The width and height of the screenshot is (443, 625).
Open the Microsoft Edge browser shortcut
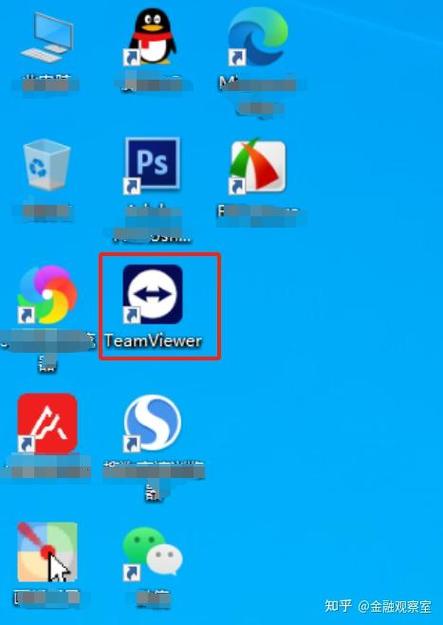258,37
